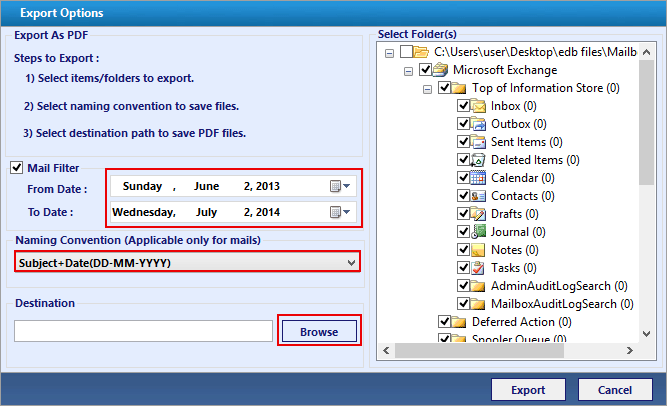Click the Export button
This screenshot has height=406, width=667.
point(529,389)
